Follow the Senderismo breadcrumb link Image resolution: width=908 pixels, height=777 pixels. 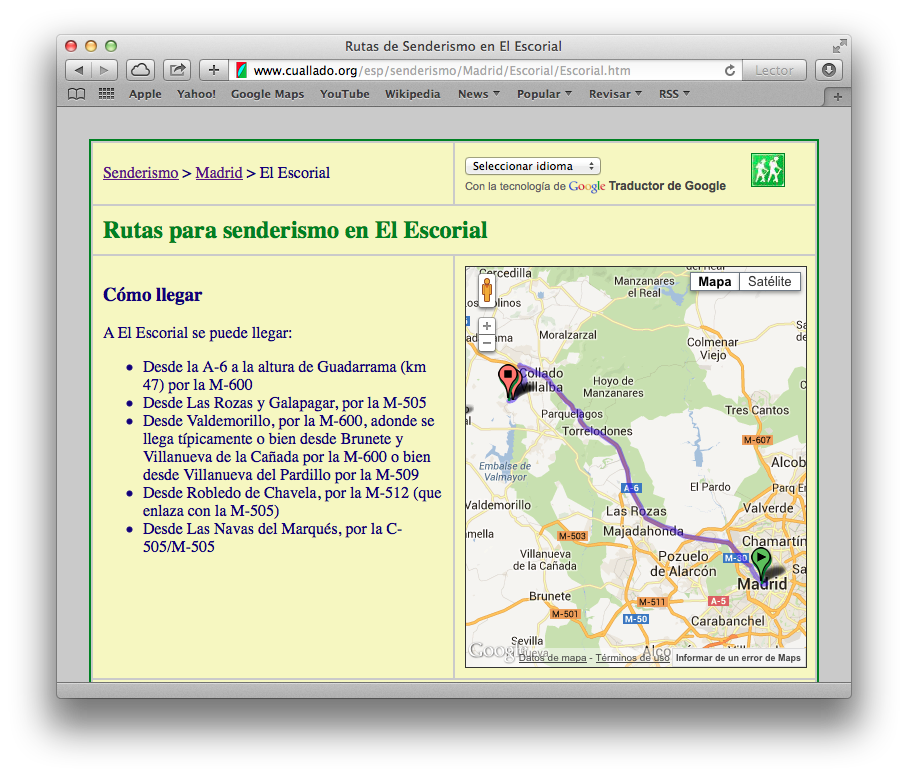coord(141,173)
